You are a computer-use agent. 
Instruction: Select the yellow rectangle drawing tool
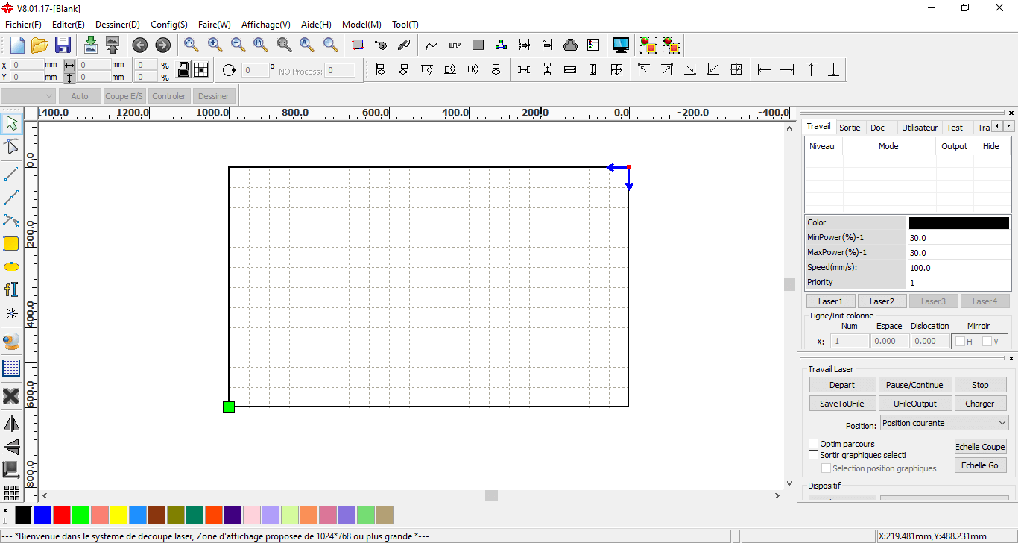[x=11, y=243]
